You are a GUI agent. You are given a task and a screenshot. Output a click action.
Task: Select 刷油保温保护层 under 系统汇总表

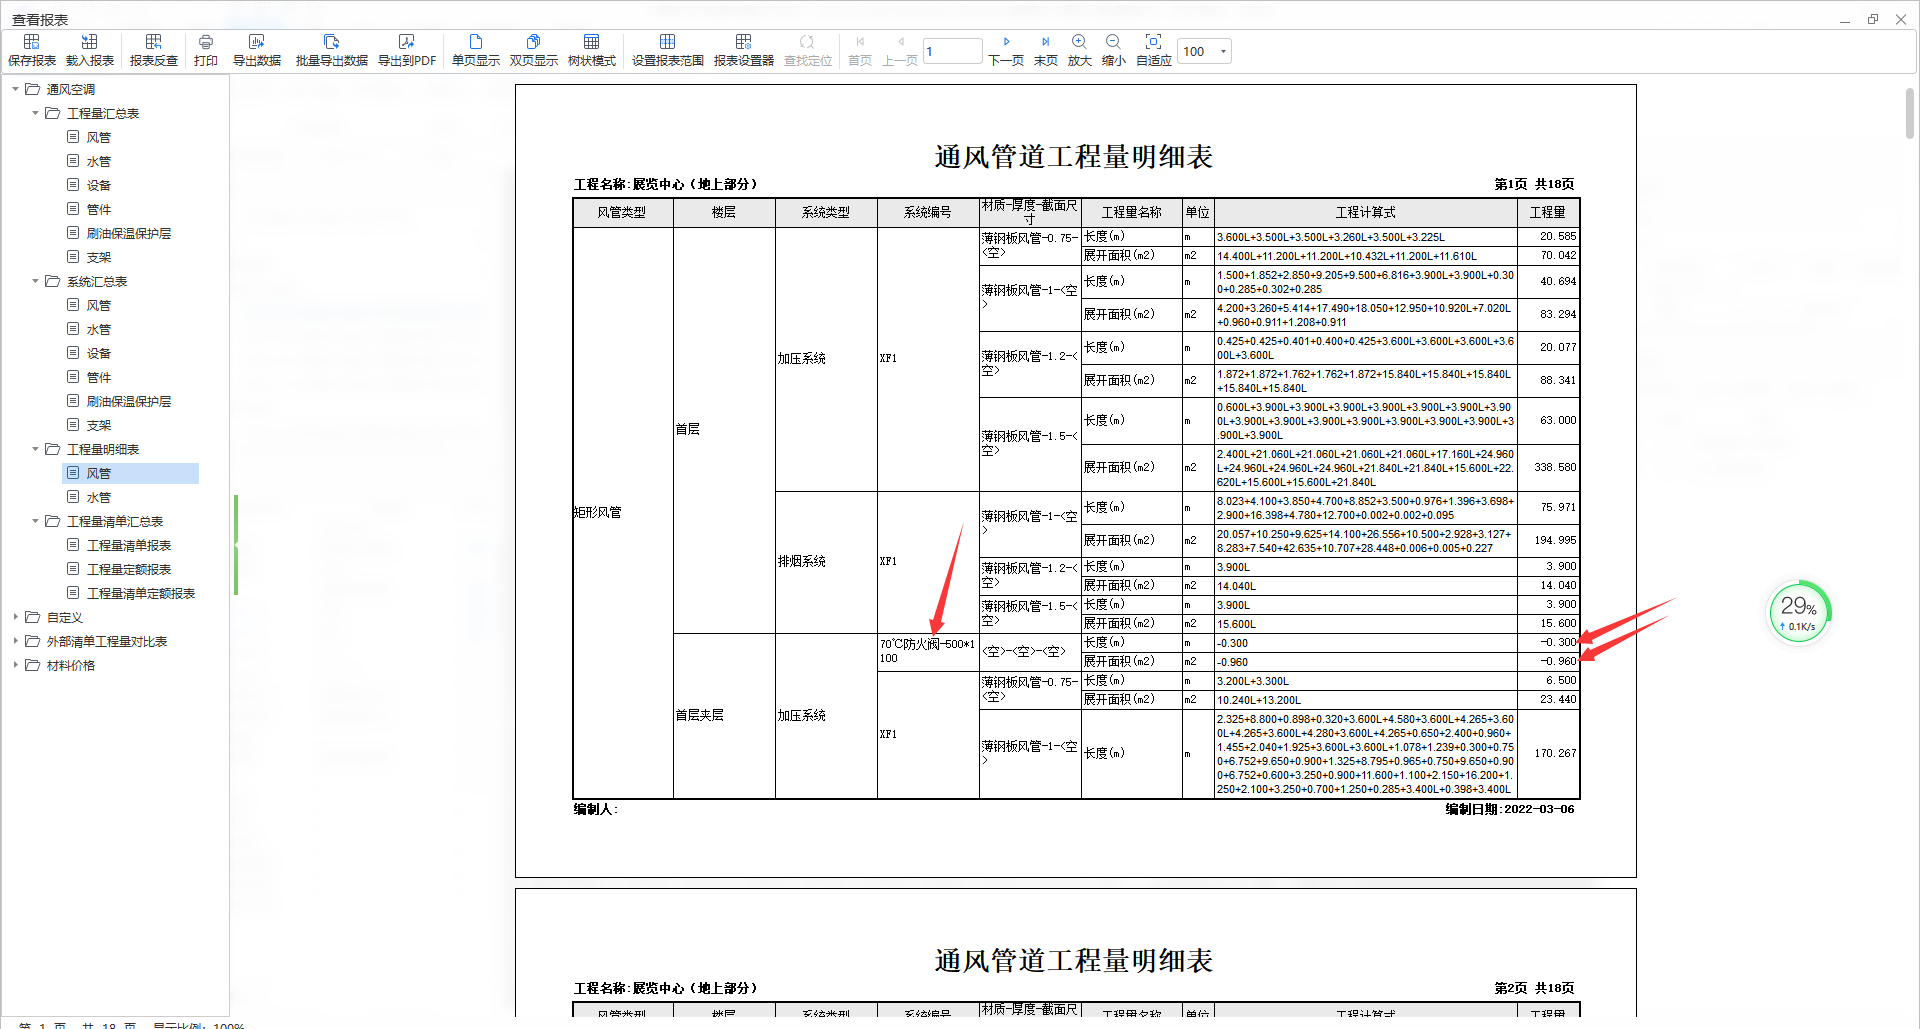pos(128,401)
